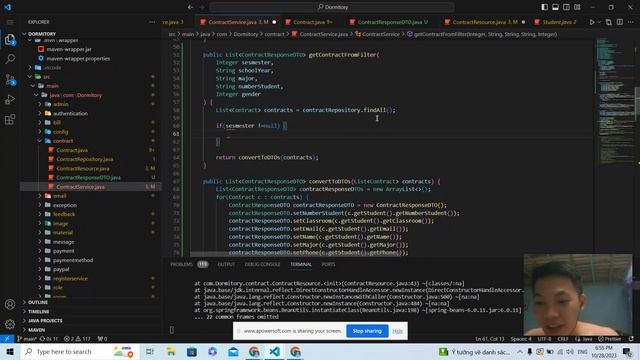Open the Accounts menu icon
640x360 pixels.
[10, 304]
